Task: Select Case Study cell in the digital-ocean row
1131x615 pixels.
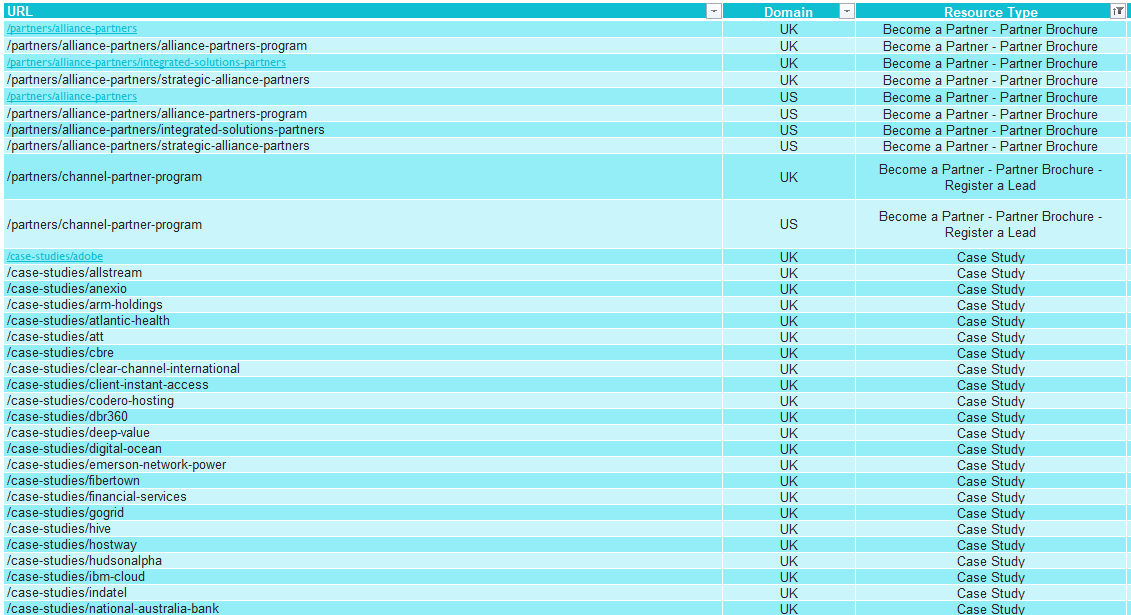Action: click(x=990, y=448)
